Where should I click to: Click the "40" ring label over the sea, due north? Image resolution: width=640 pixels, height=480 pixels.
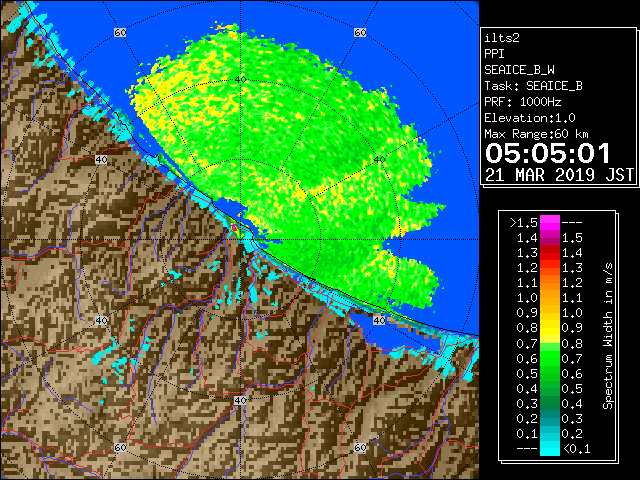240,80
